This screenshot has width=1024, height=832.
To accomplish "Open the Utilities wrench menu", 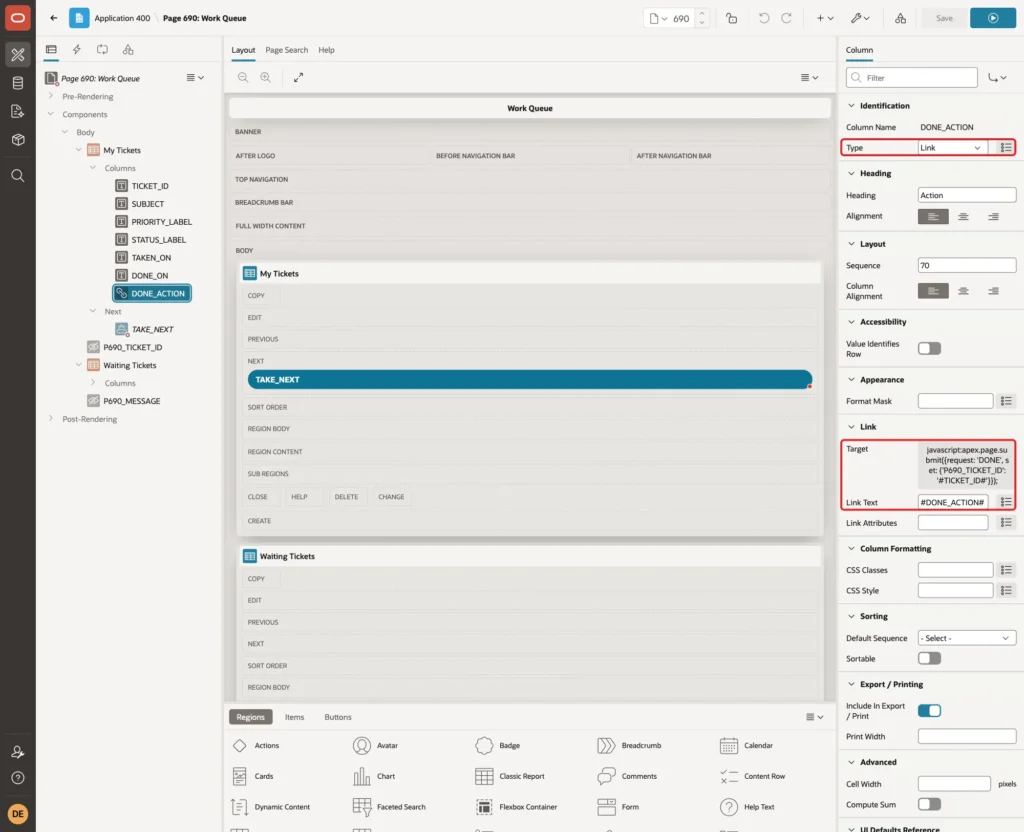I will 859,18.
